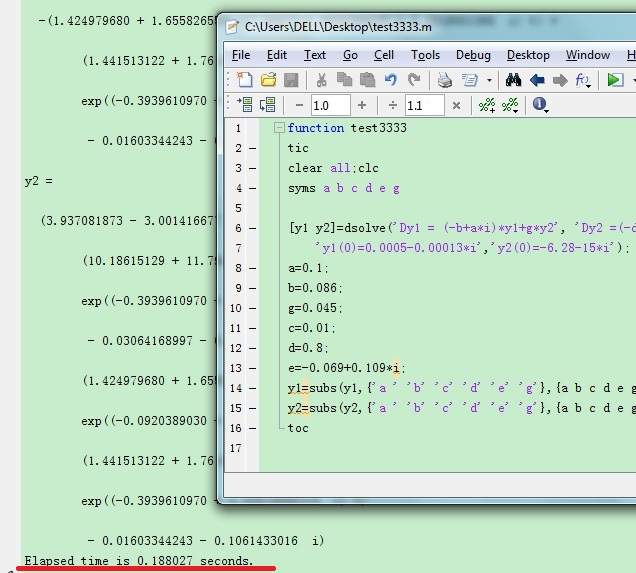
Task: Open the %% cell titles dropdown icon
Action: [510, 105]
